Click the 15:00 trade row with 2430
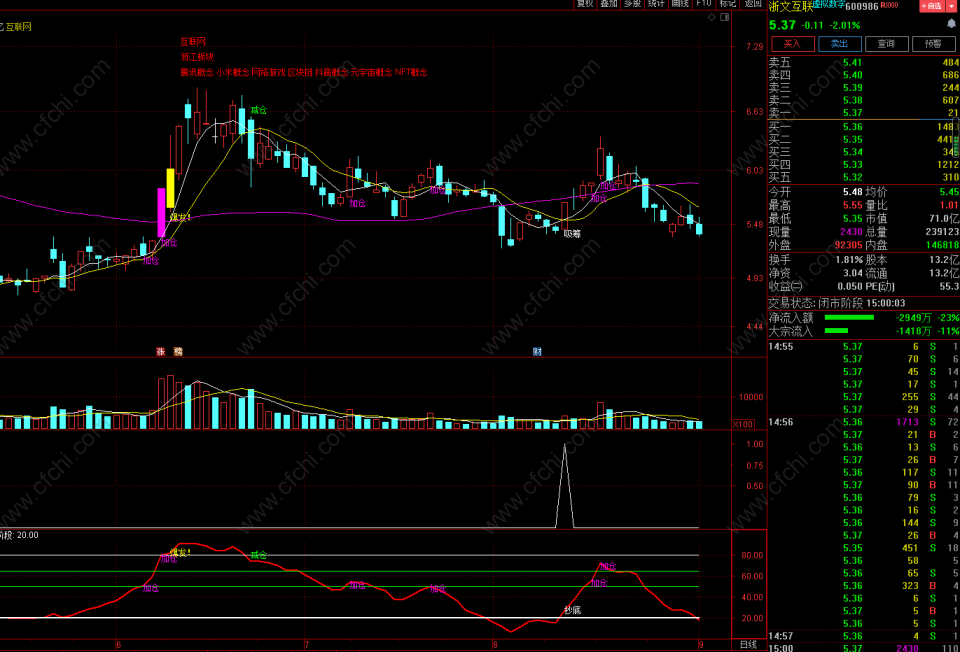The height and width of the screenshot is (652, 960). coord(864,648)
